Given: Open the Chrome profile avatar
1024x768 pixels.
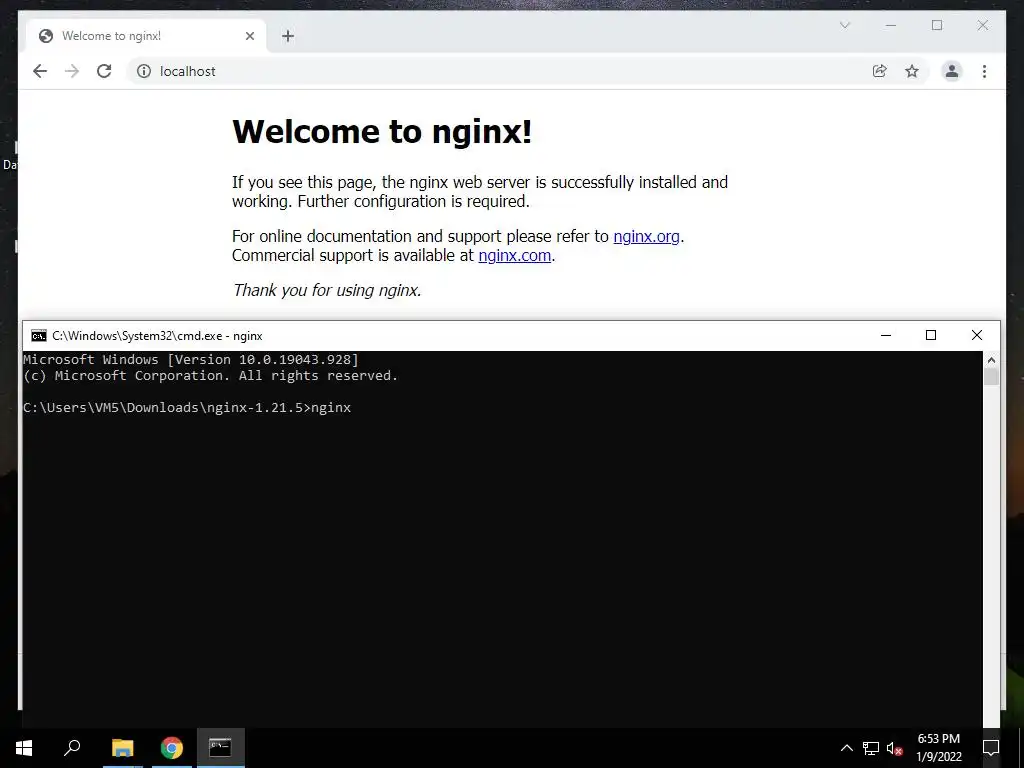Looking at the screenshot, I should click(952, 71).
